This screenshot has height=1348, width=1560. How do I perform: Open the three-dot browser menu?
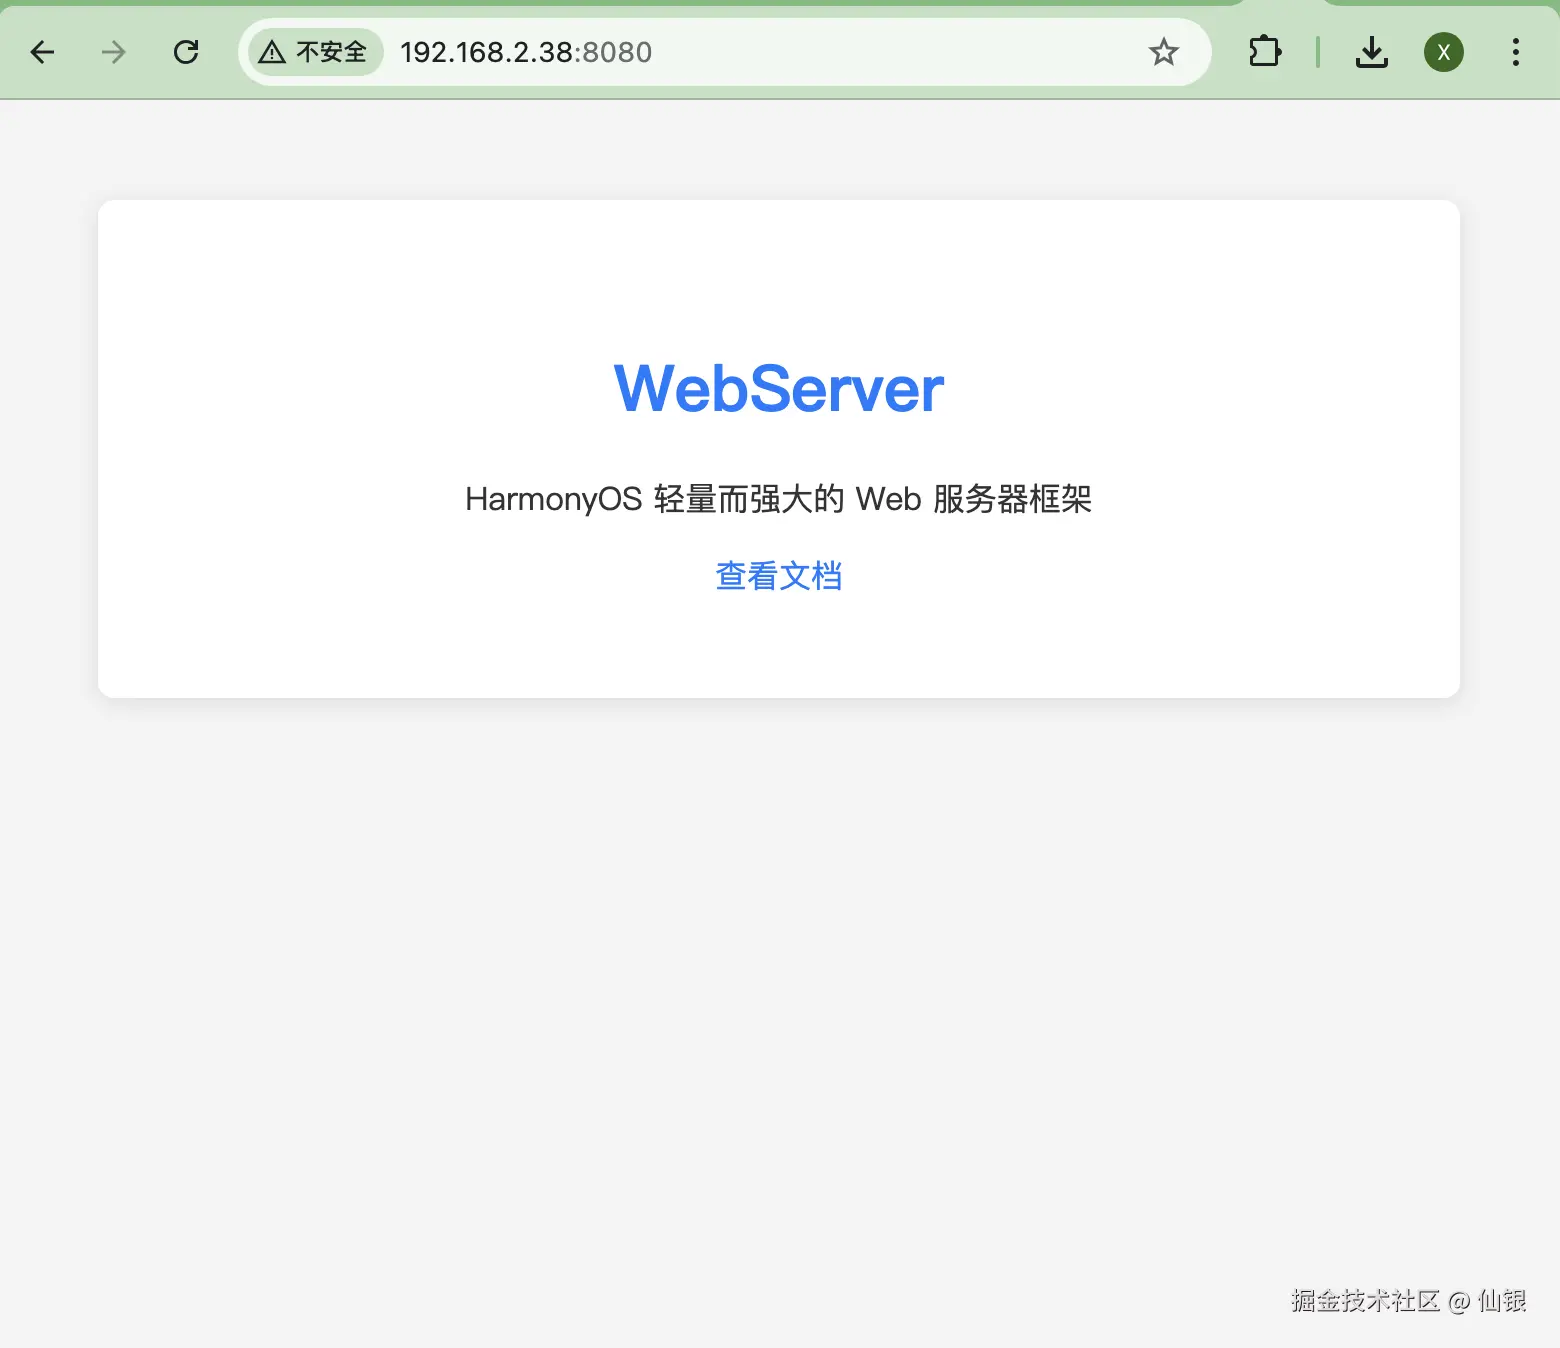1516,52
